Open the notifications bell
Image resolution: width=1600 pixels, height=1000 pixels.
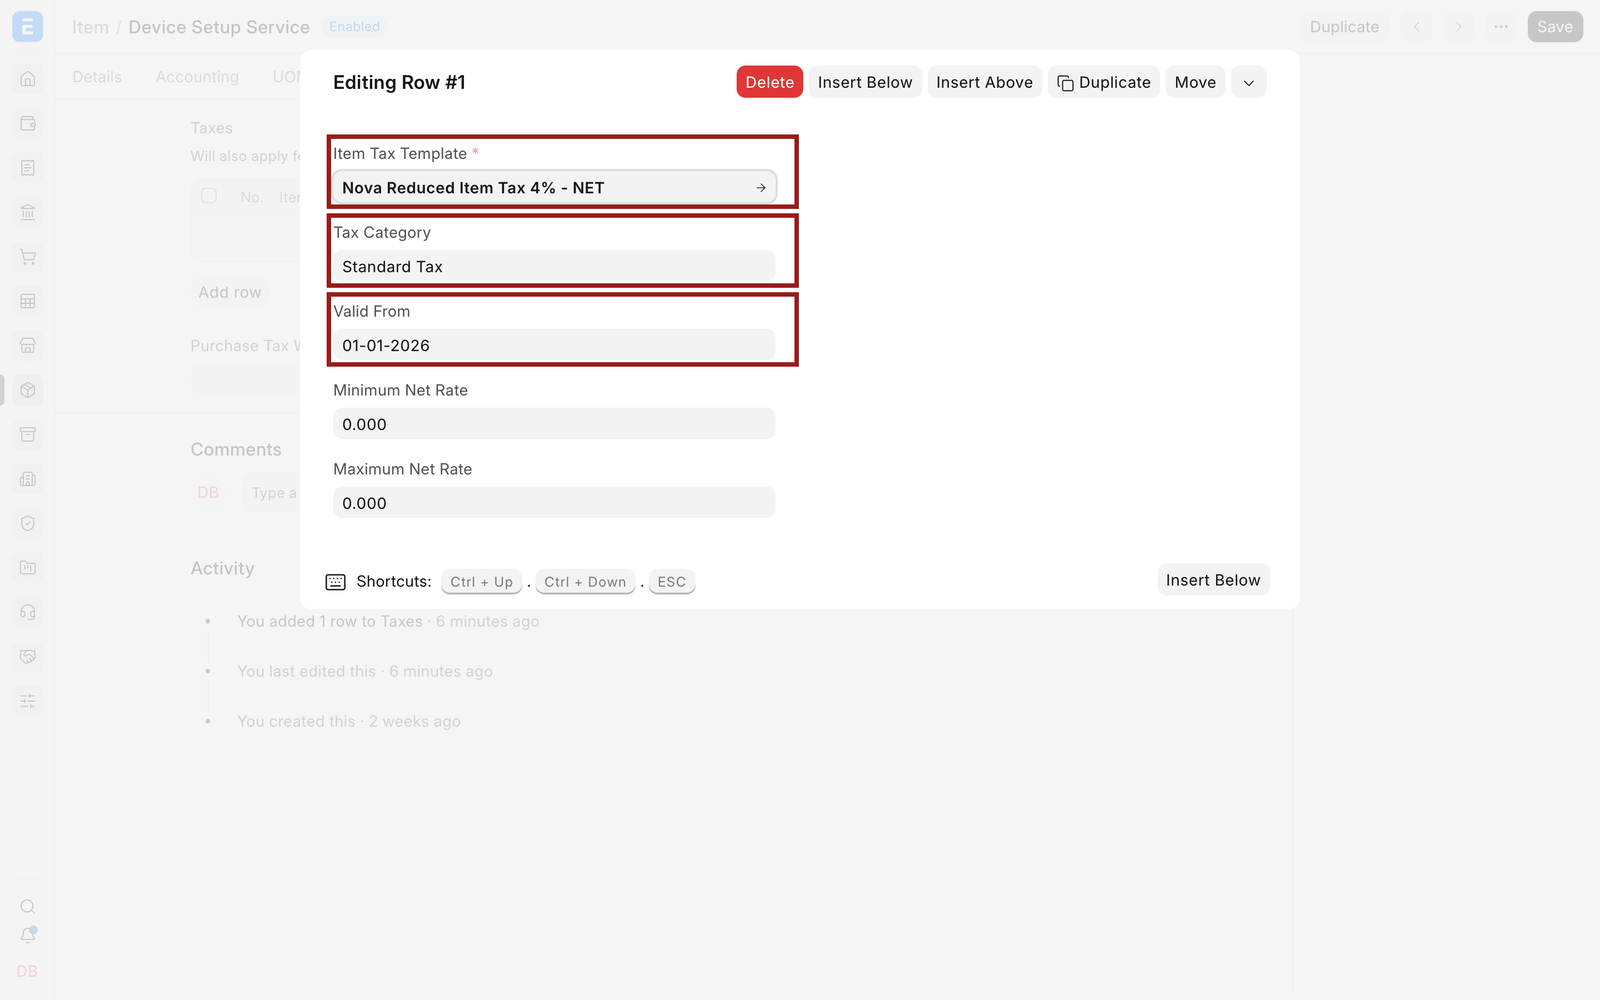click(28, 935)
